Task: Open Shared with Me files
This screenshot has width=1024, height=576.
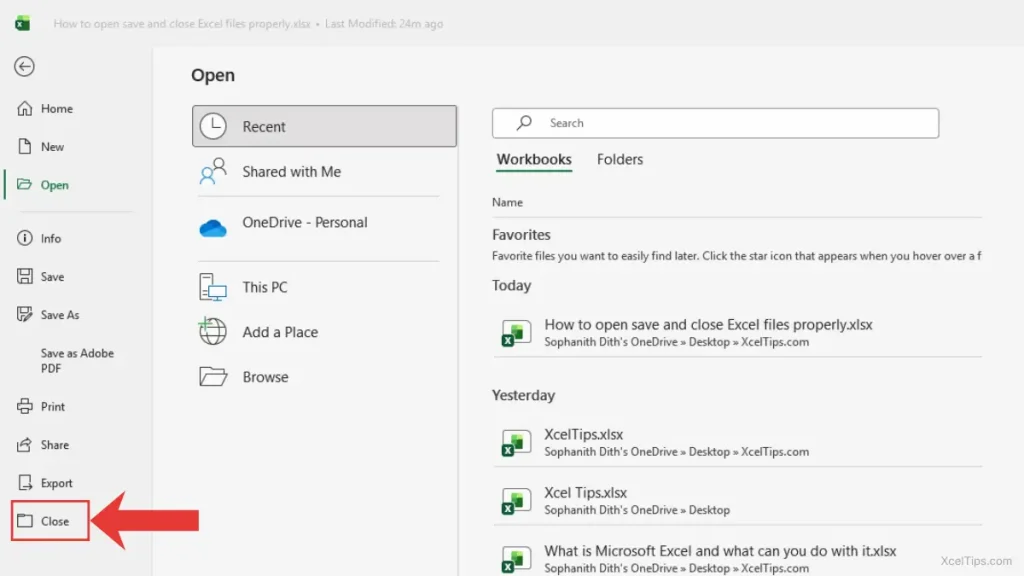Action: (x=292, y=171)
